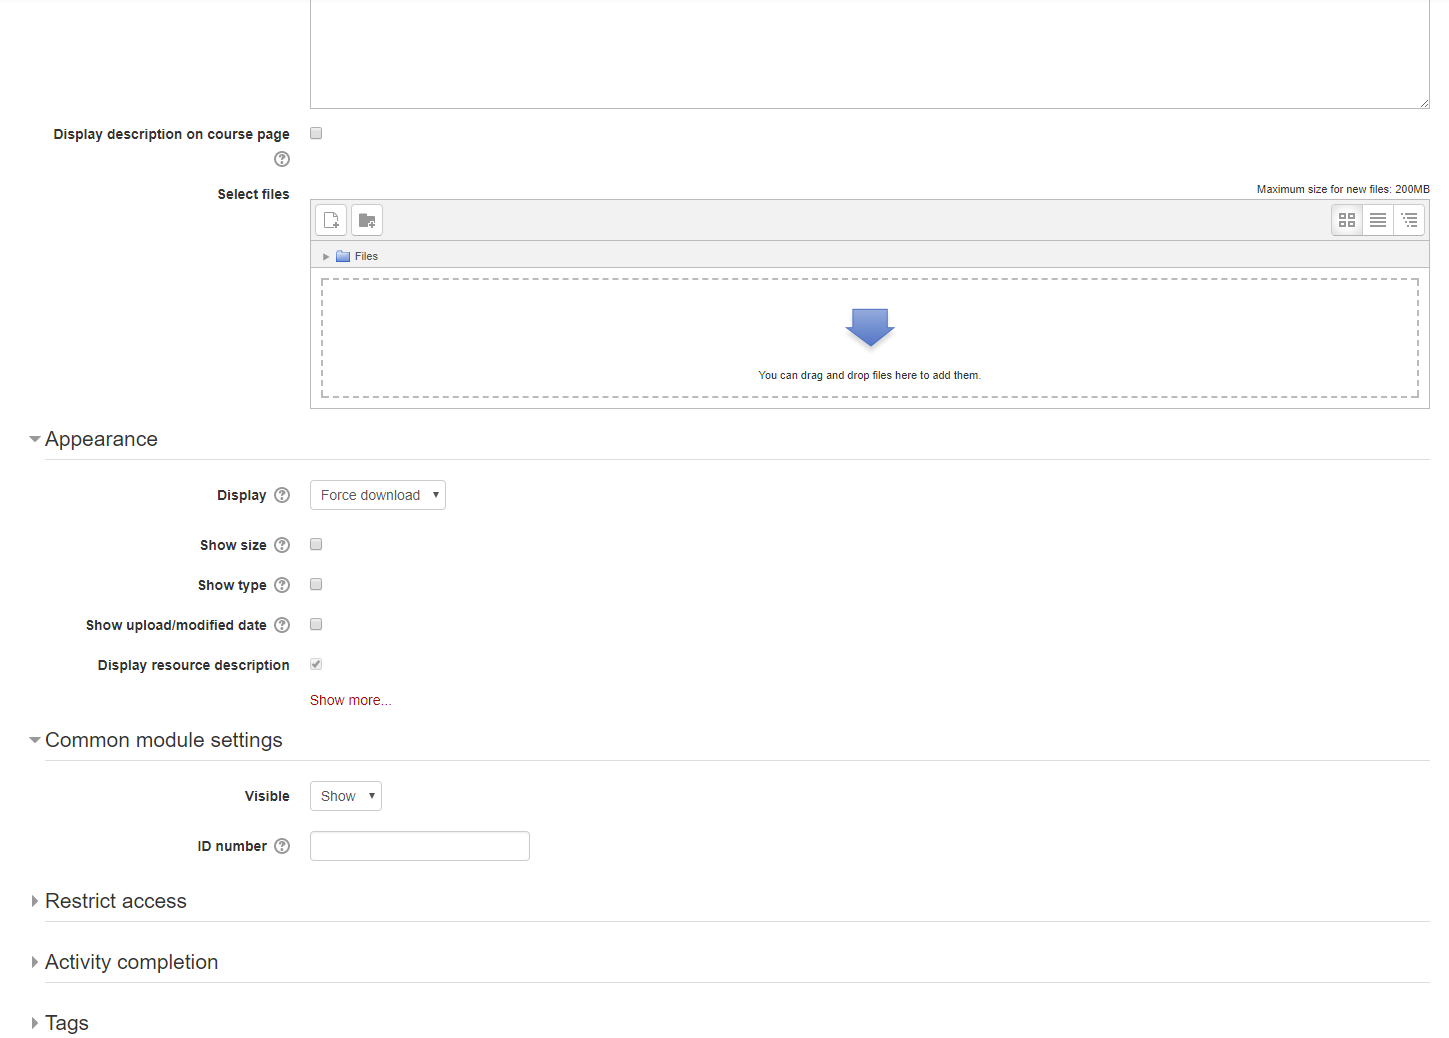The height and width of the screenshot is (1038, 1449).
Task: Toggle Display resource description checkbox
Action: (x=316, y=664)
